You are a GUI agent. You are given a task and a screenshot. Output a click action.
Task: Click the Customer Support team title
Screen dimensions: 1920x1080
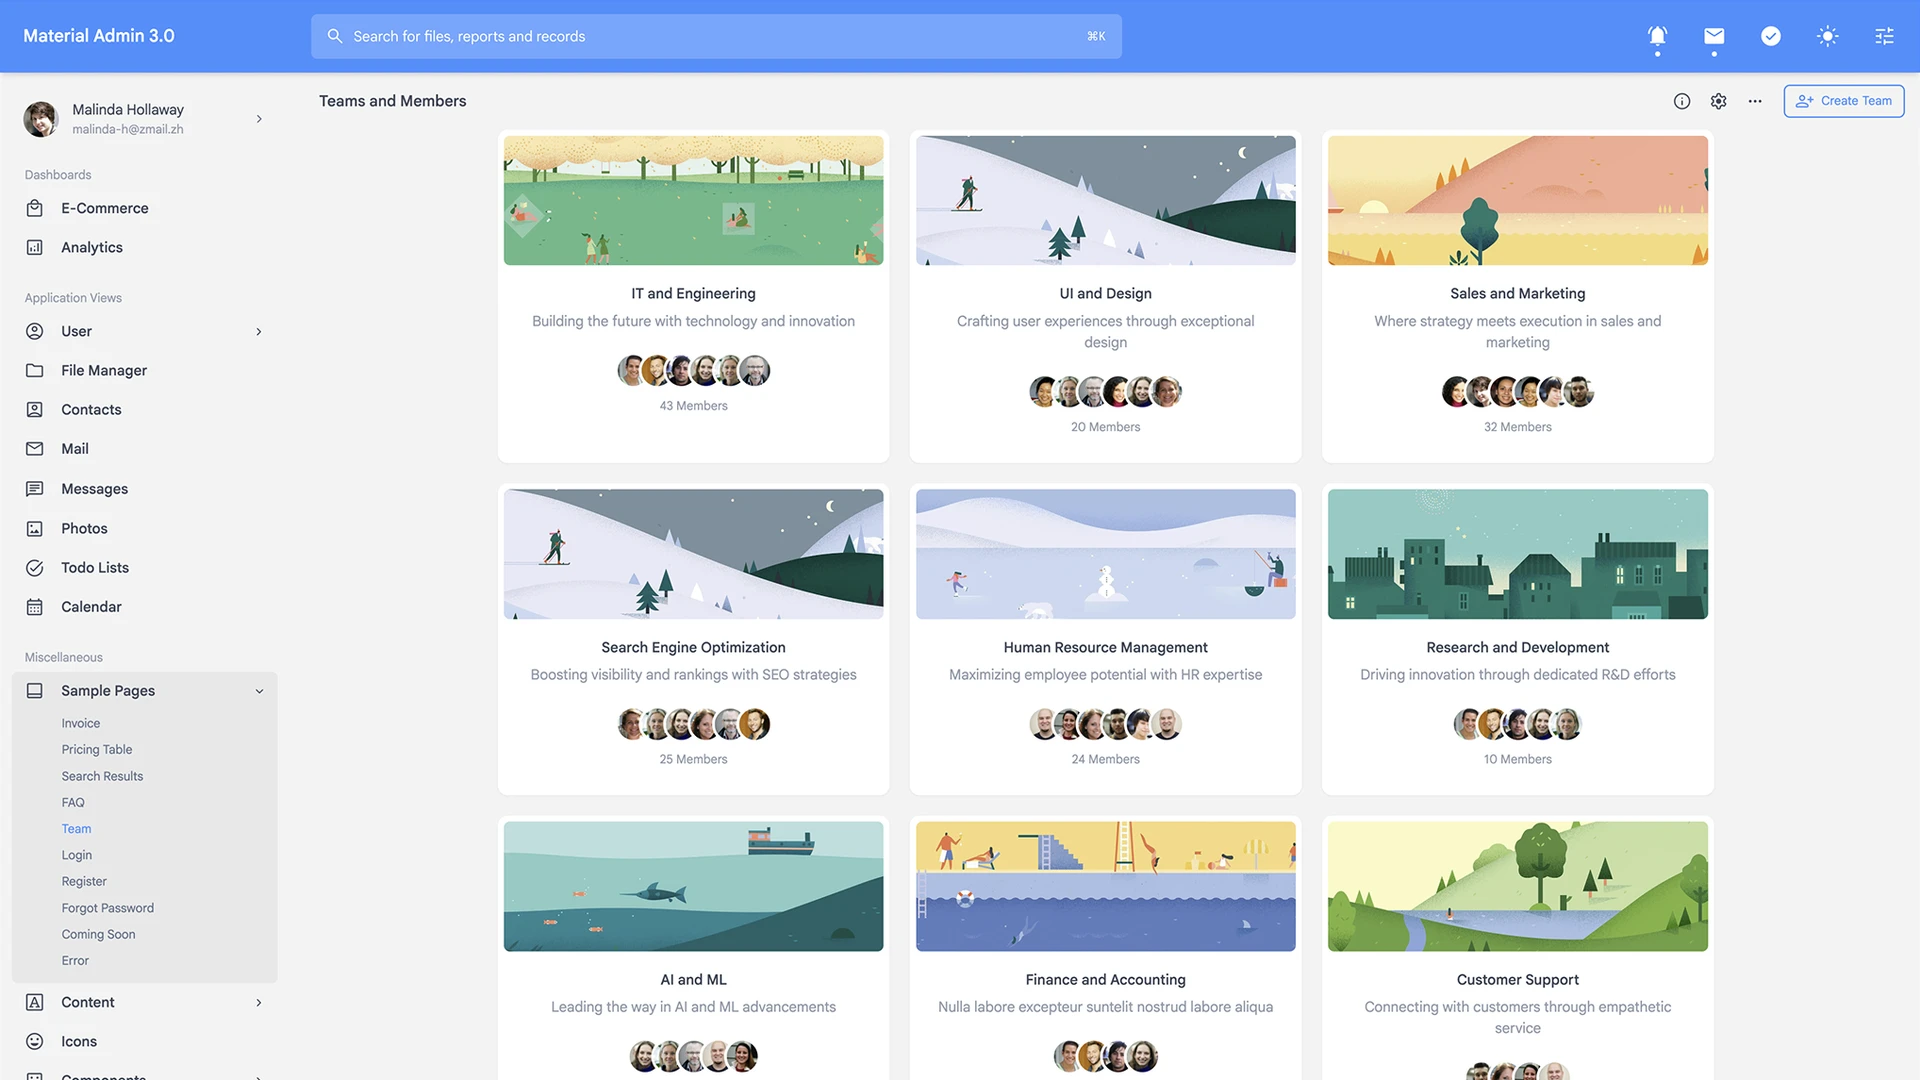point(1518,979)
